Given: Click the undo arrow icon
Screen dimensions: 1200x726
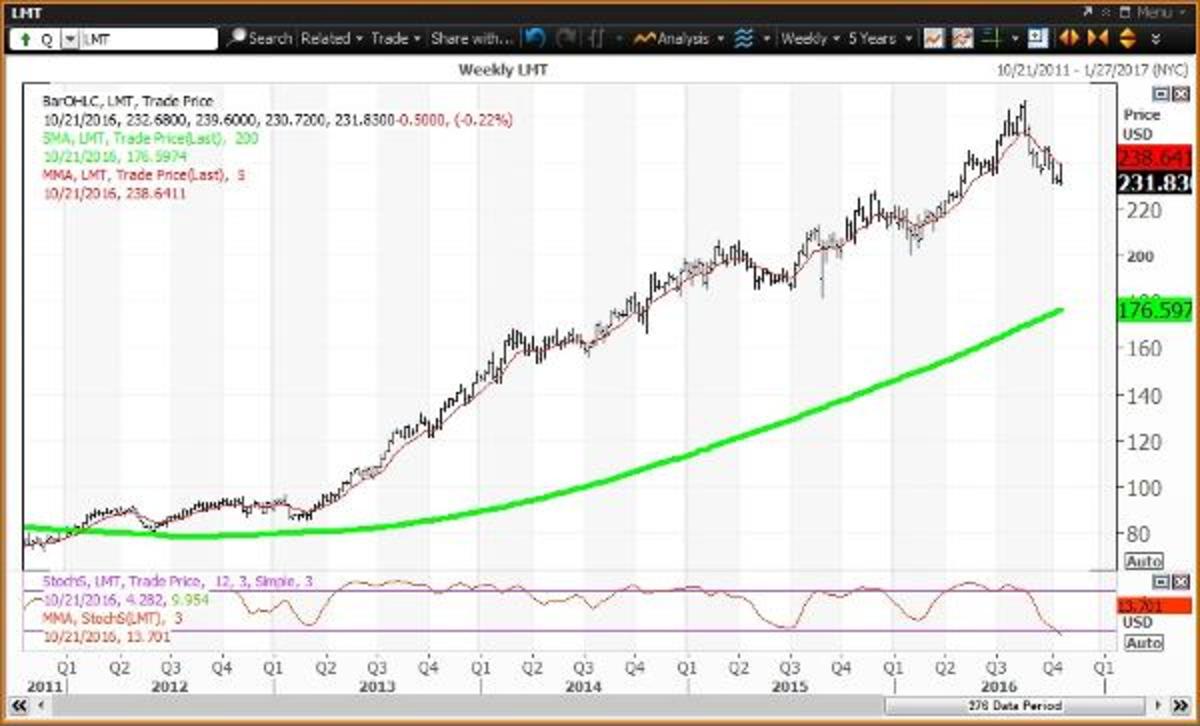Looking at the screenshot, I should pos(536,39).
